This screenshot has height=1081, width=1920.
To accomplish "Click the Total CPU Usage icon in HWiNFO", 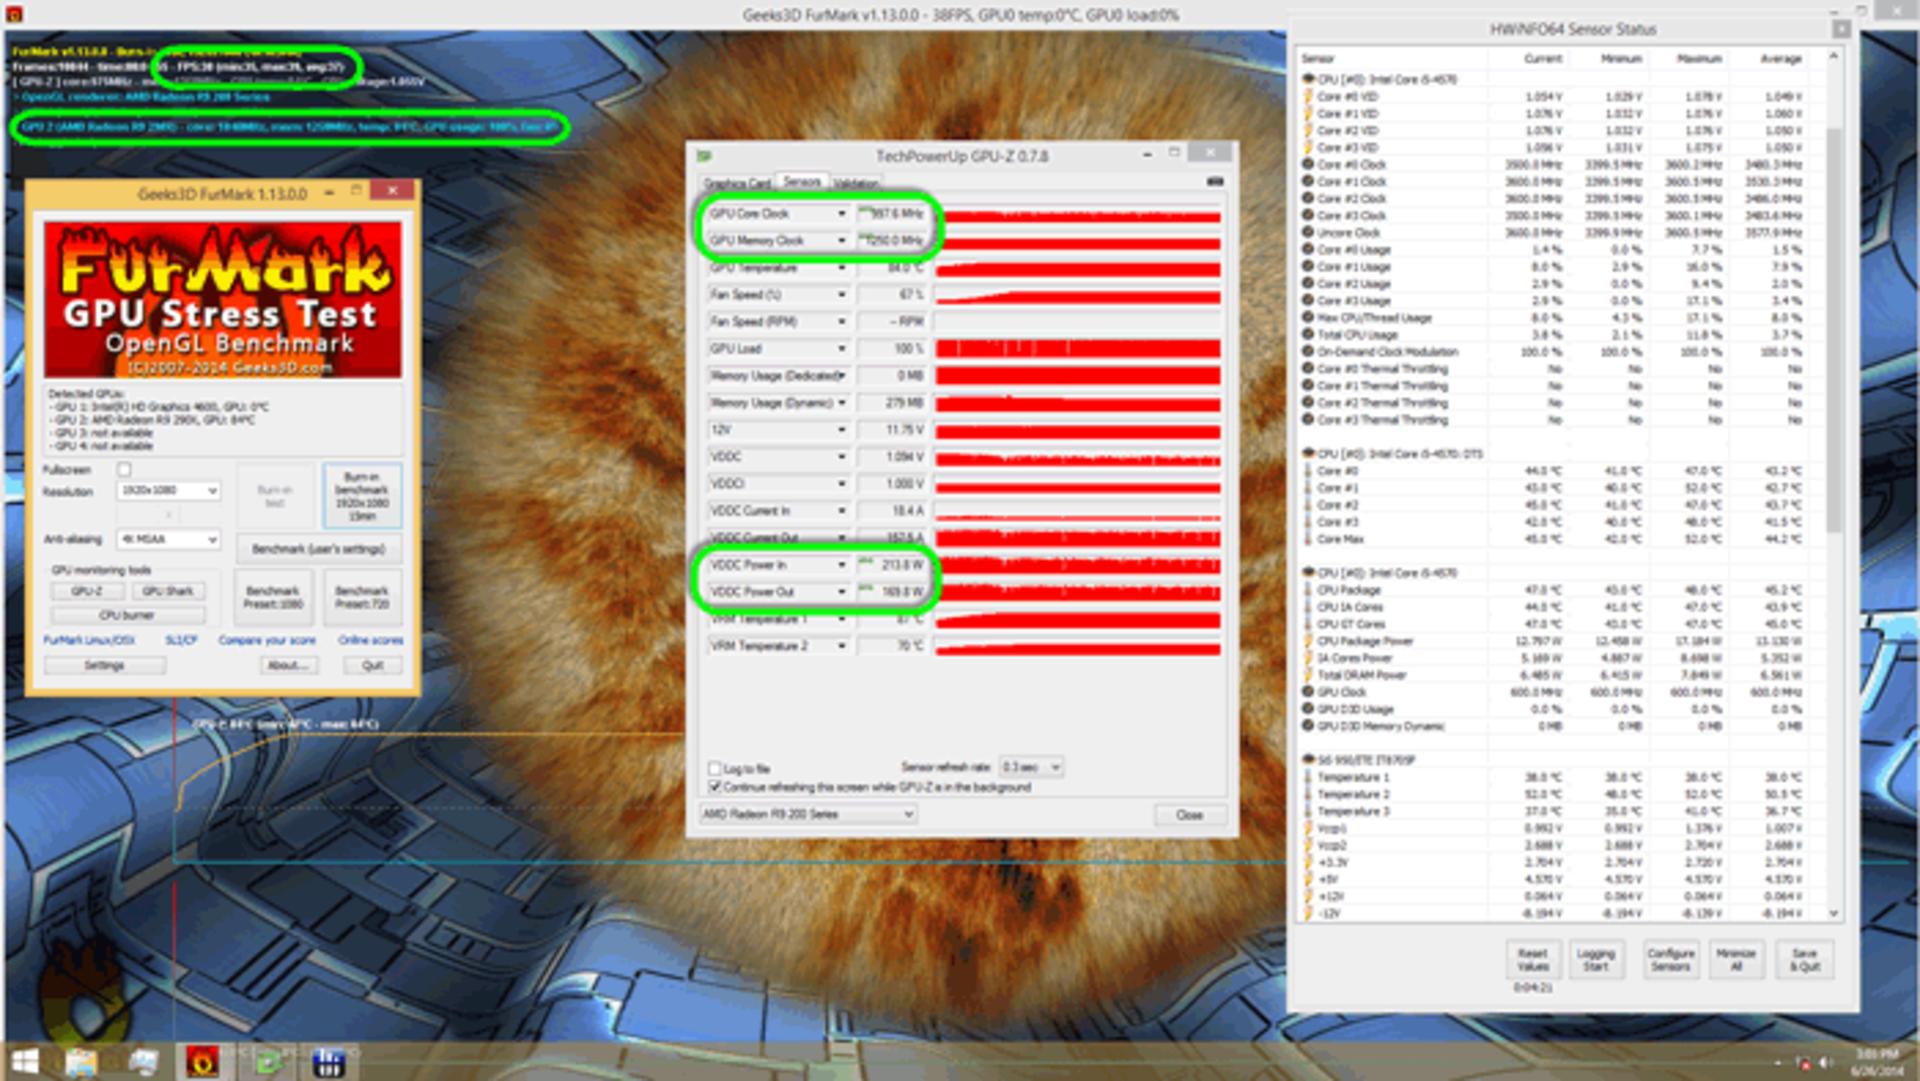I will click(x=1307, y=334).
